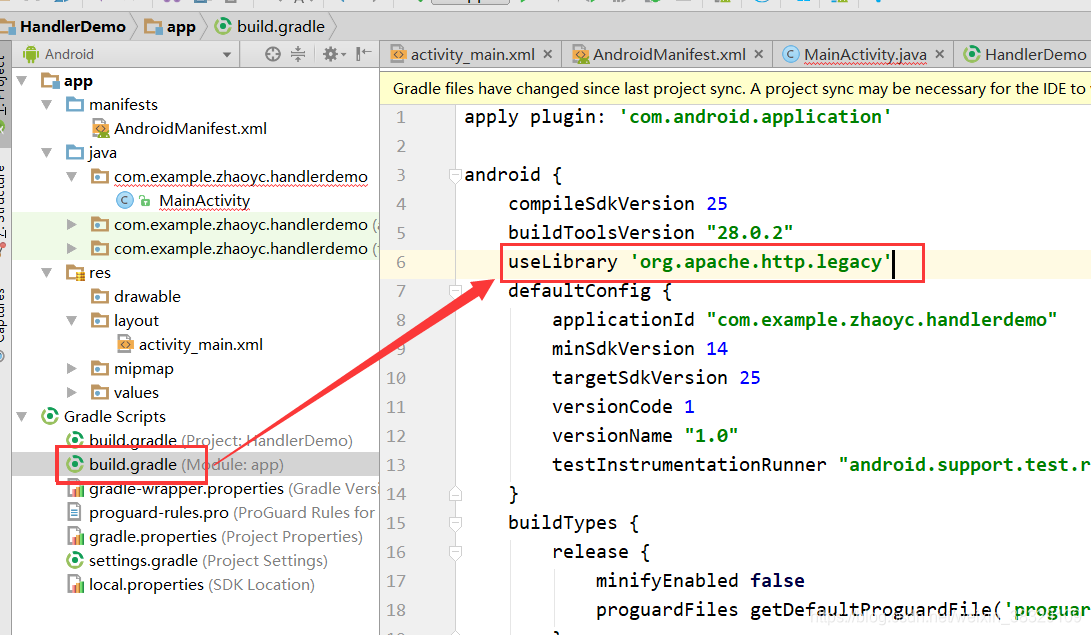Open the Project panel settings gear icon
The width and height of the screenshot is (1091, 635).
click(x=330, y=55)
